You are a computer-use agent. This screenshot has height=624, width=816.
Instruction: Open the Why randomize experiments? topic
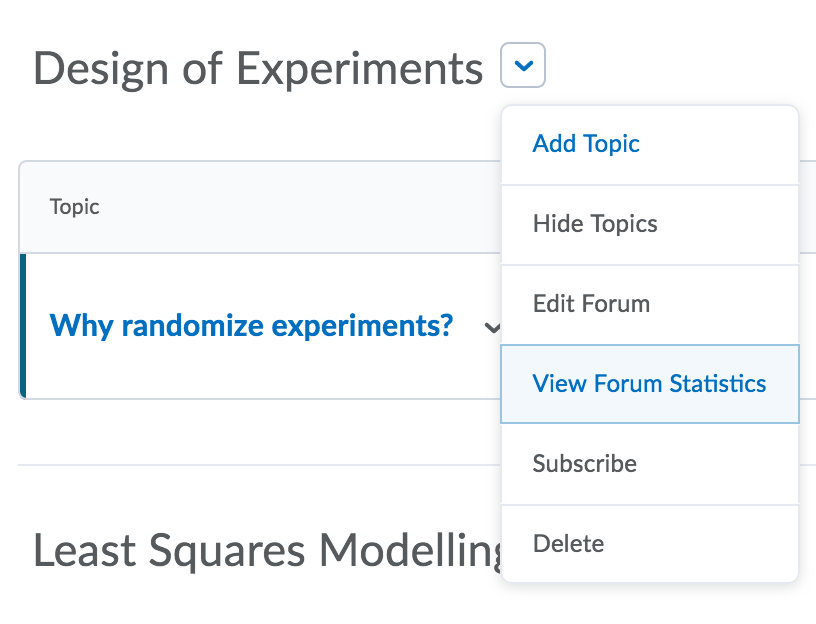click(x=251, y=325)
